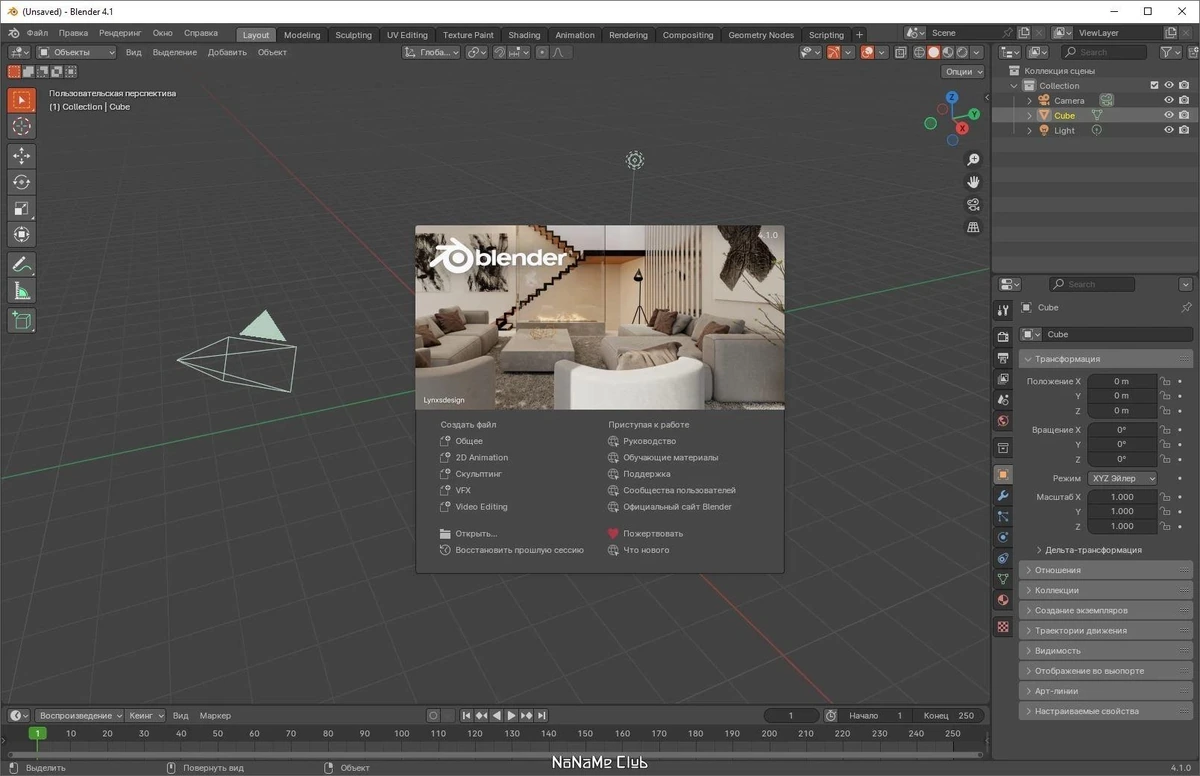Open the Edit menu
1200x776 pixels.
(x=73, y=33)
